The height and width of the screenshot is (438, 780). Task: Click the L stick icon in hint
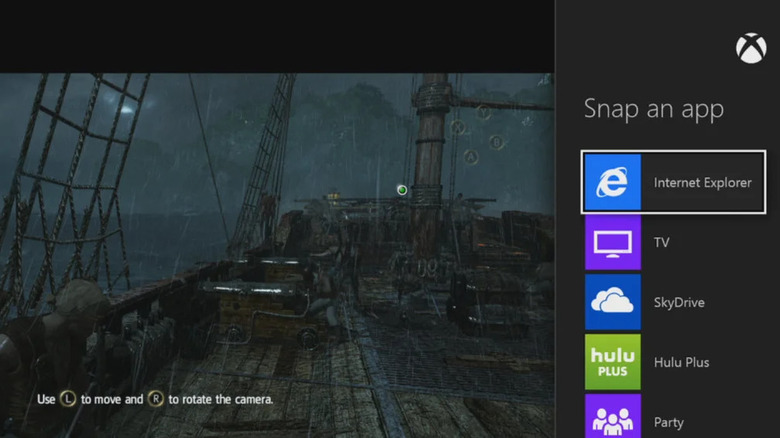[68, 399]
